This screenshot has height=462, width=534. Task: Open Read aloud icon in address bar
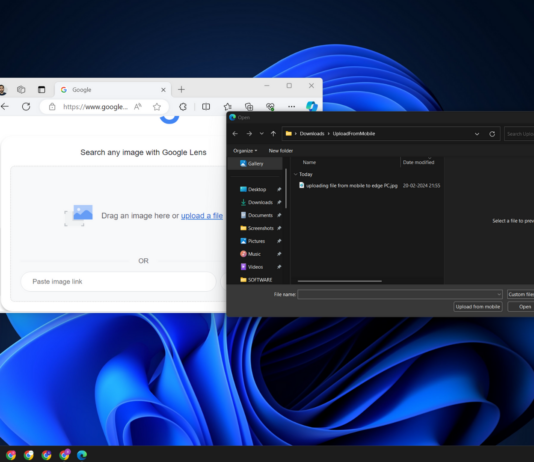coord(138,107)
